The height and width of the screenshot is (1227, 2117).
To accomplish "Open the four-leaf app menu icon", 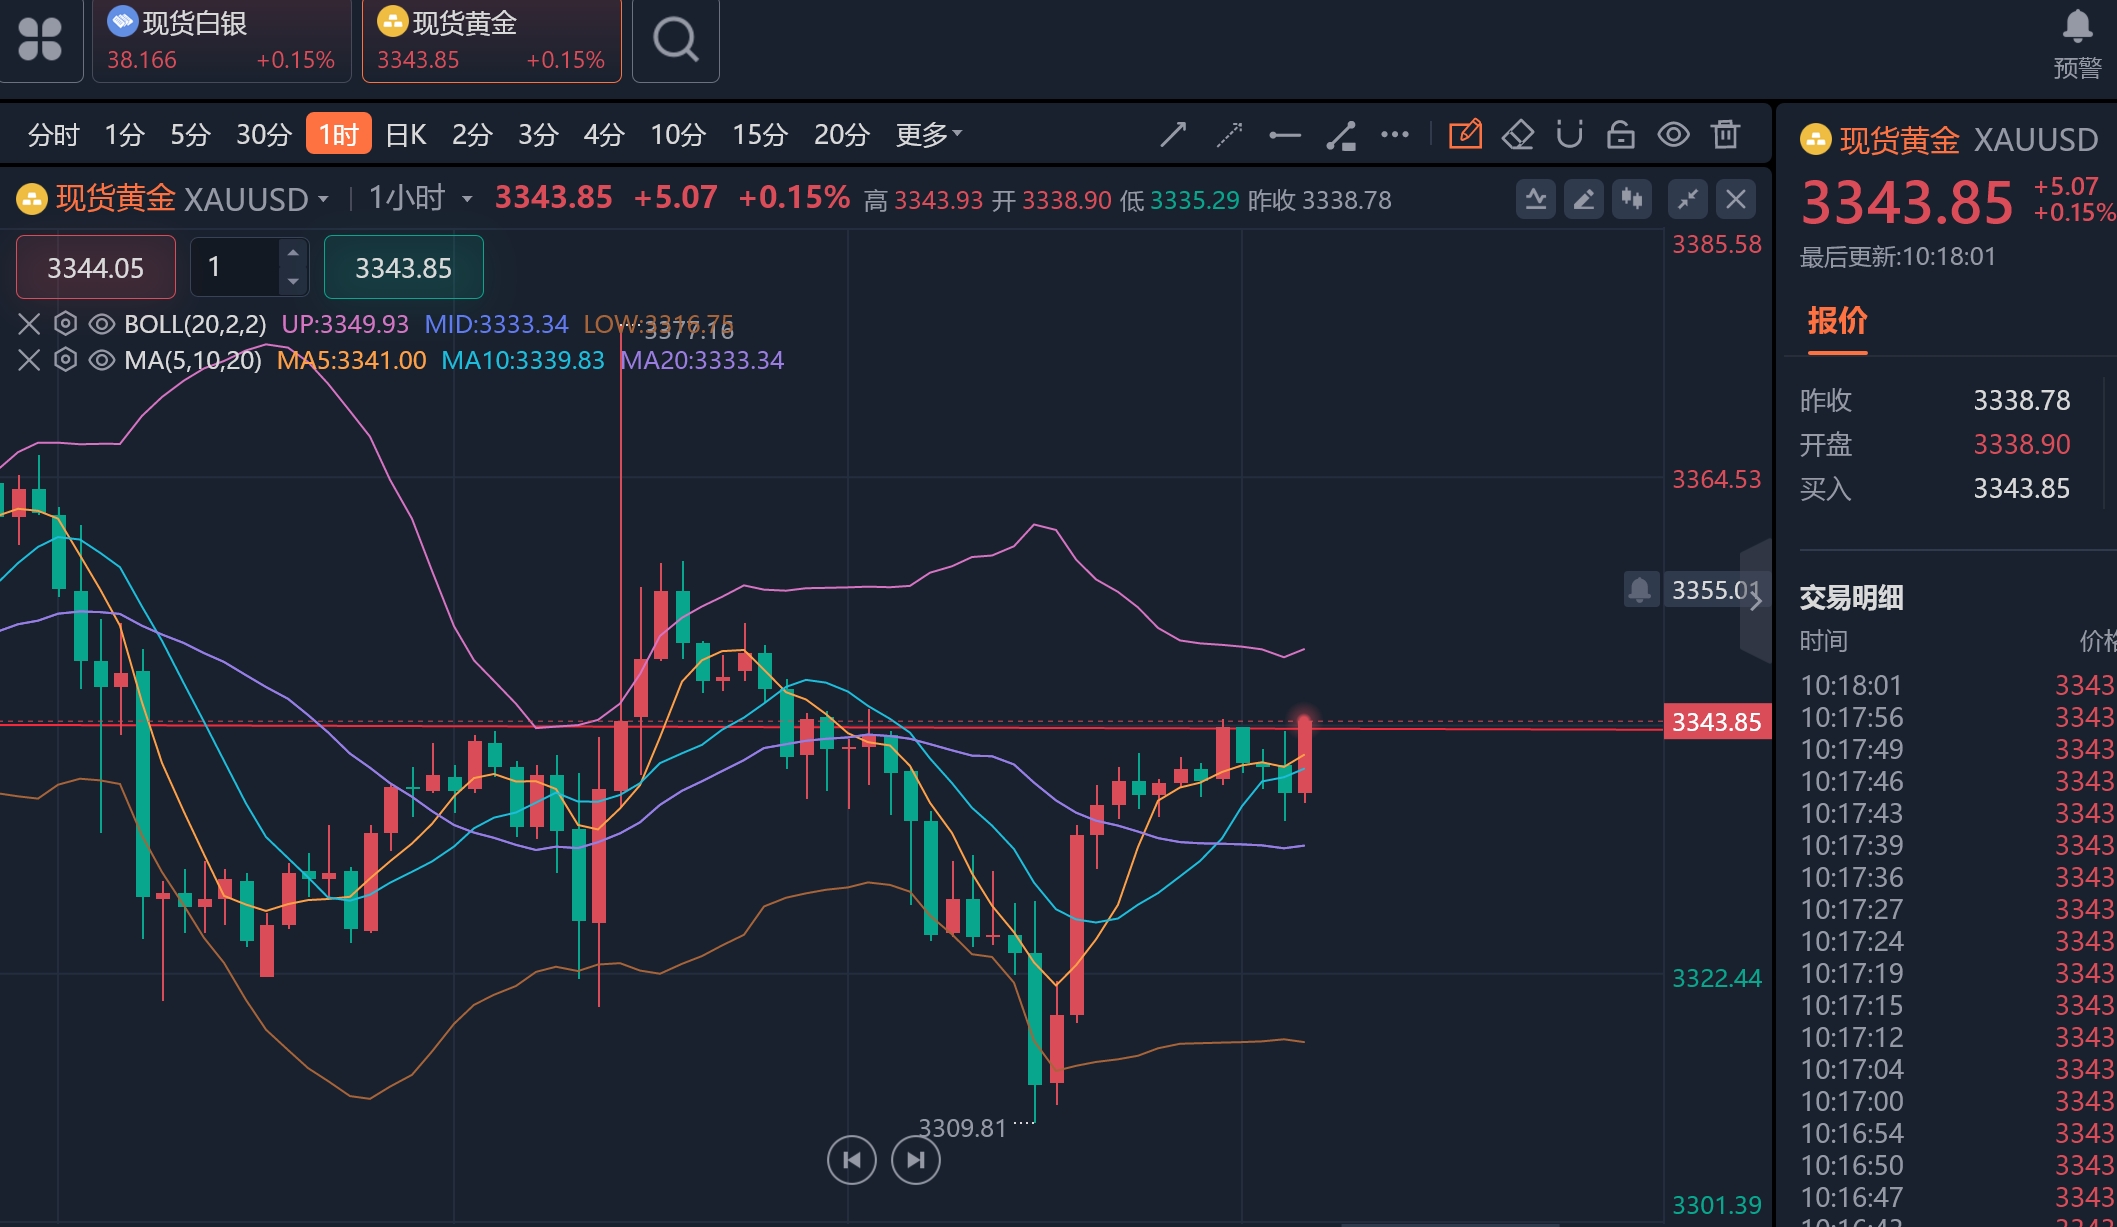I will coord(40,40).
